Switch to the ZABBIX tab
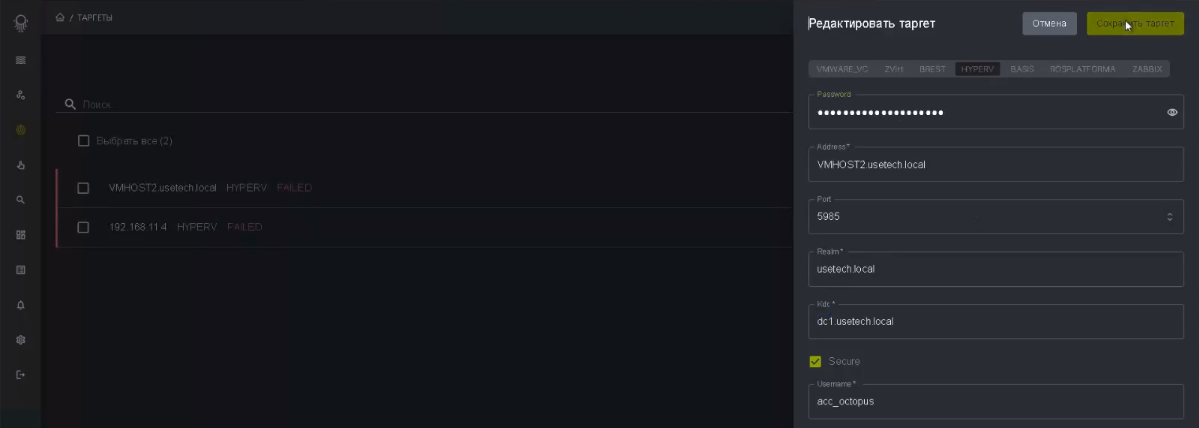The height and width of the screenshot is (428, 1199). click(1146, 69)
